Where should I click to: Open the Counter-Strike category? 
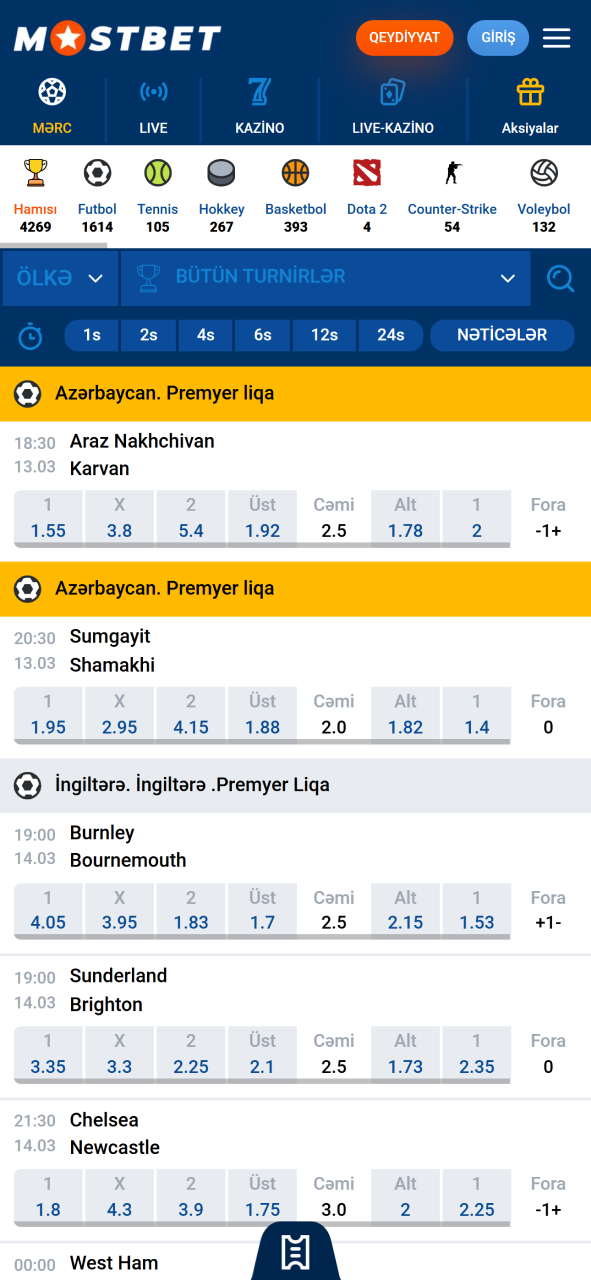[452, 172]
